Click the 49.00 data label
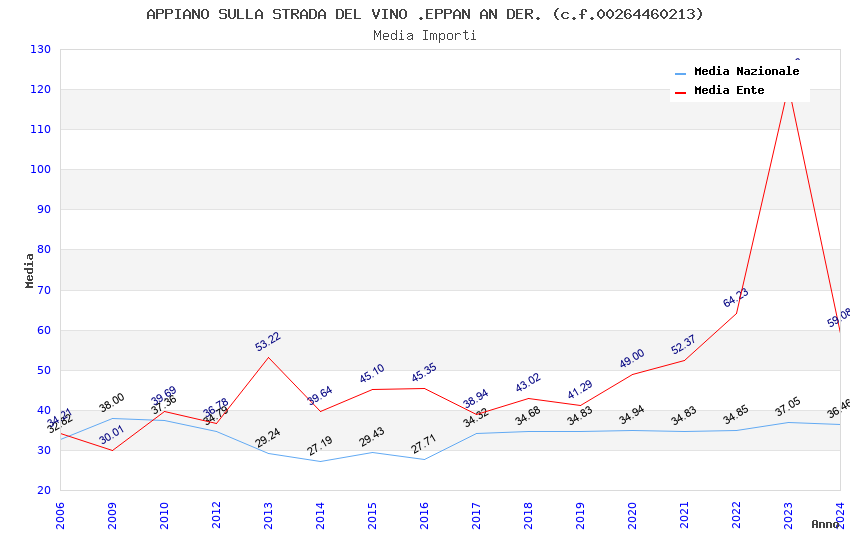 pos(632,358)
